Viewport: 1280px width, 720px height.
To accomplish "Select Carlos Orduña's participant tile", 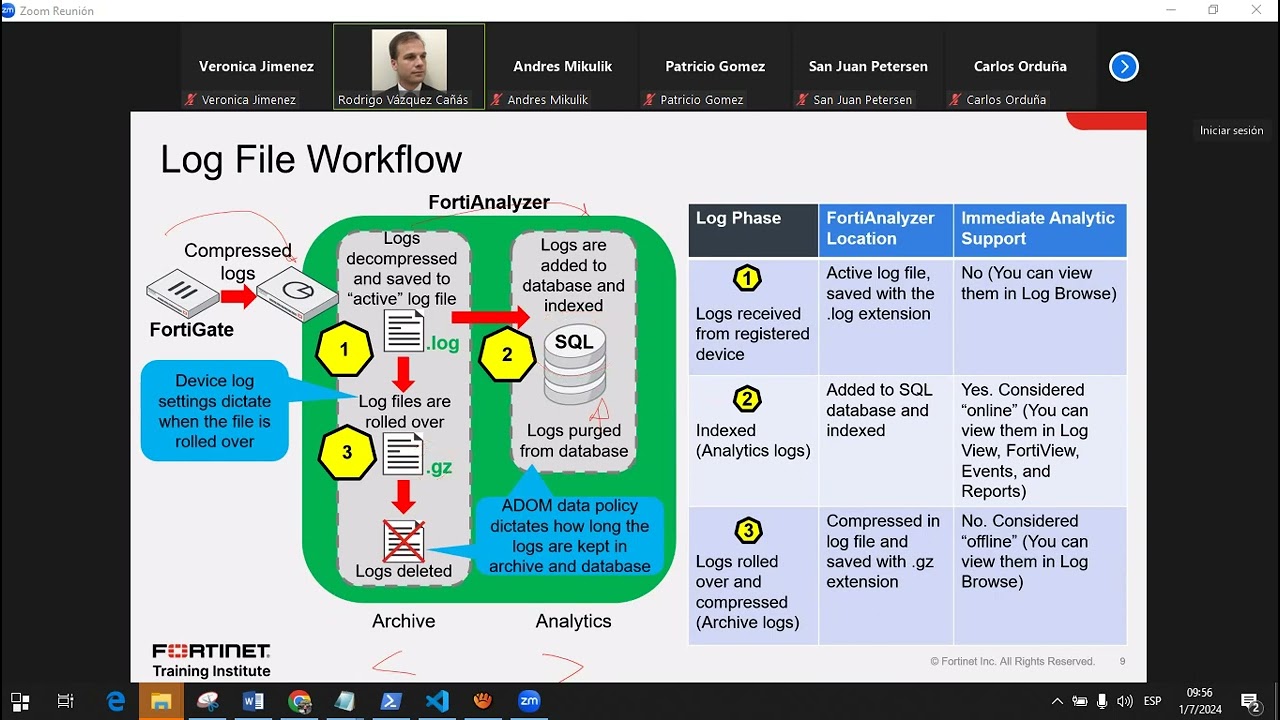I will [x=1020, y=67].
